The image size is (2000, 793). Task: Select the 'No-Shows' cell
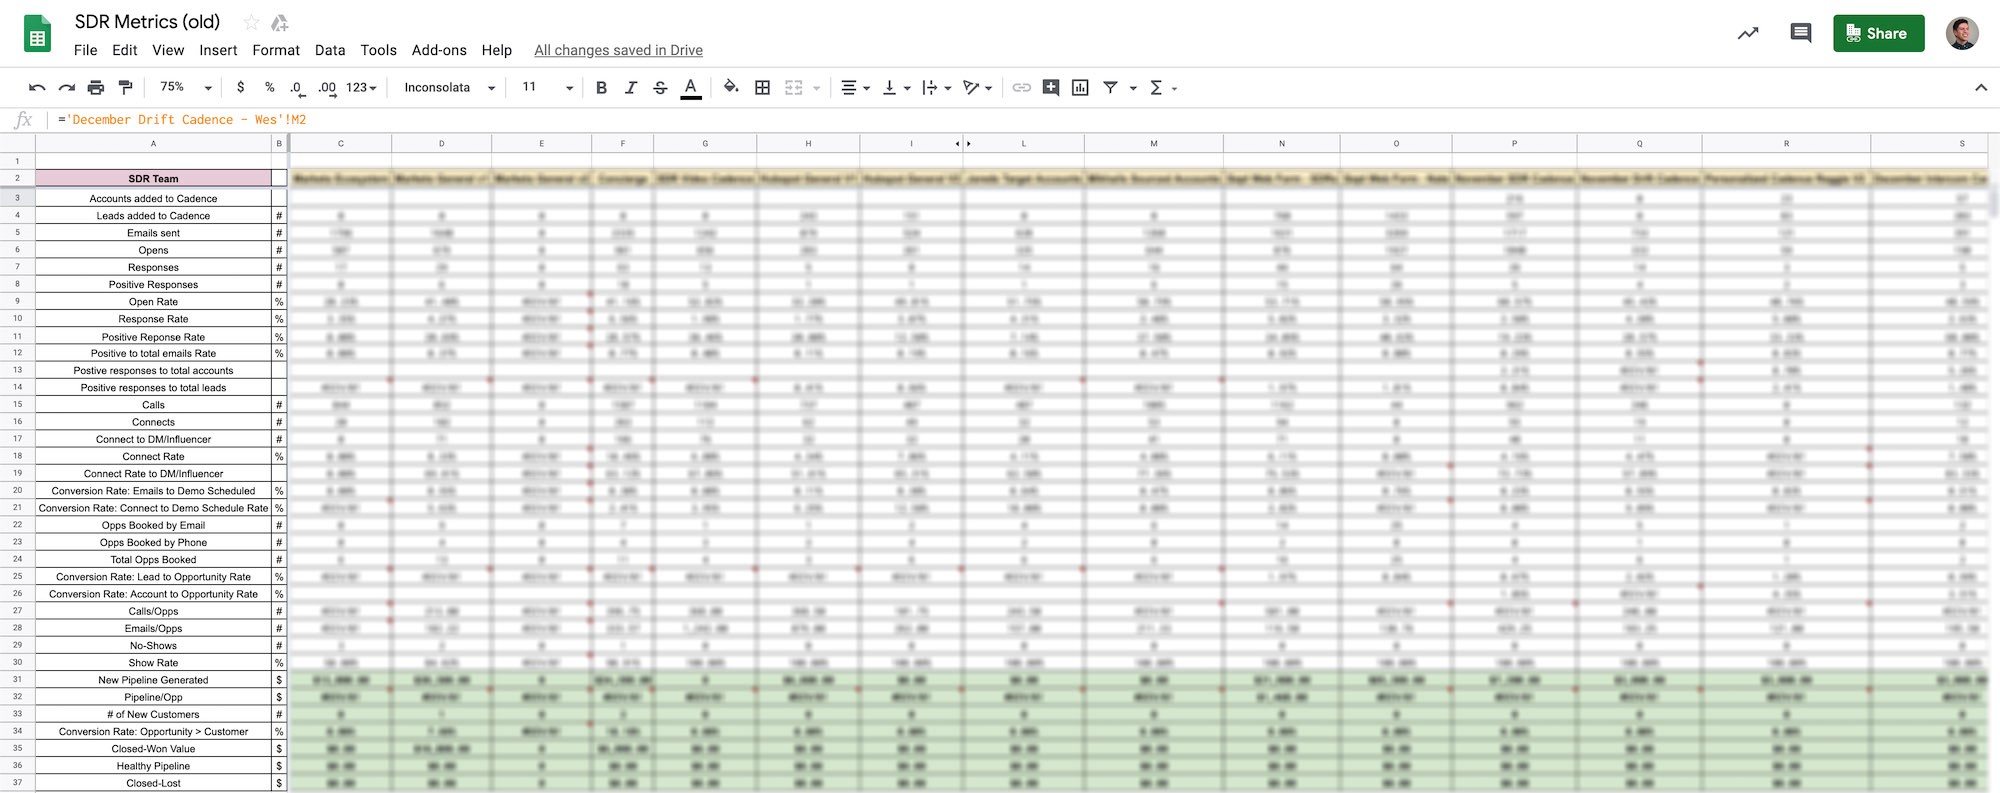tap(153, 646)
